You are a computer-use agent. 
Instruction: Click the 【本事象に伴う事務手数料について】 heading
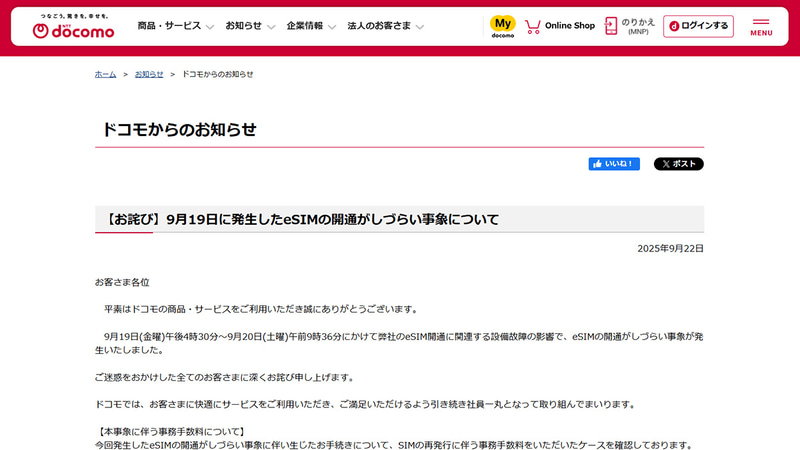click(171, 432)
